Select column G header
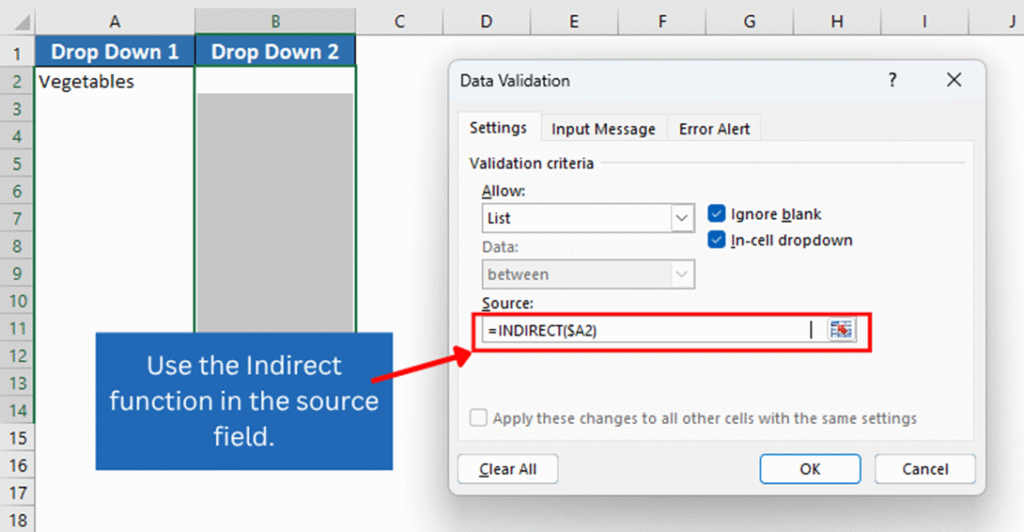 click(749, 22)
